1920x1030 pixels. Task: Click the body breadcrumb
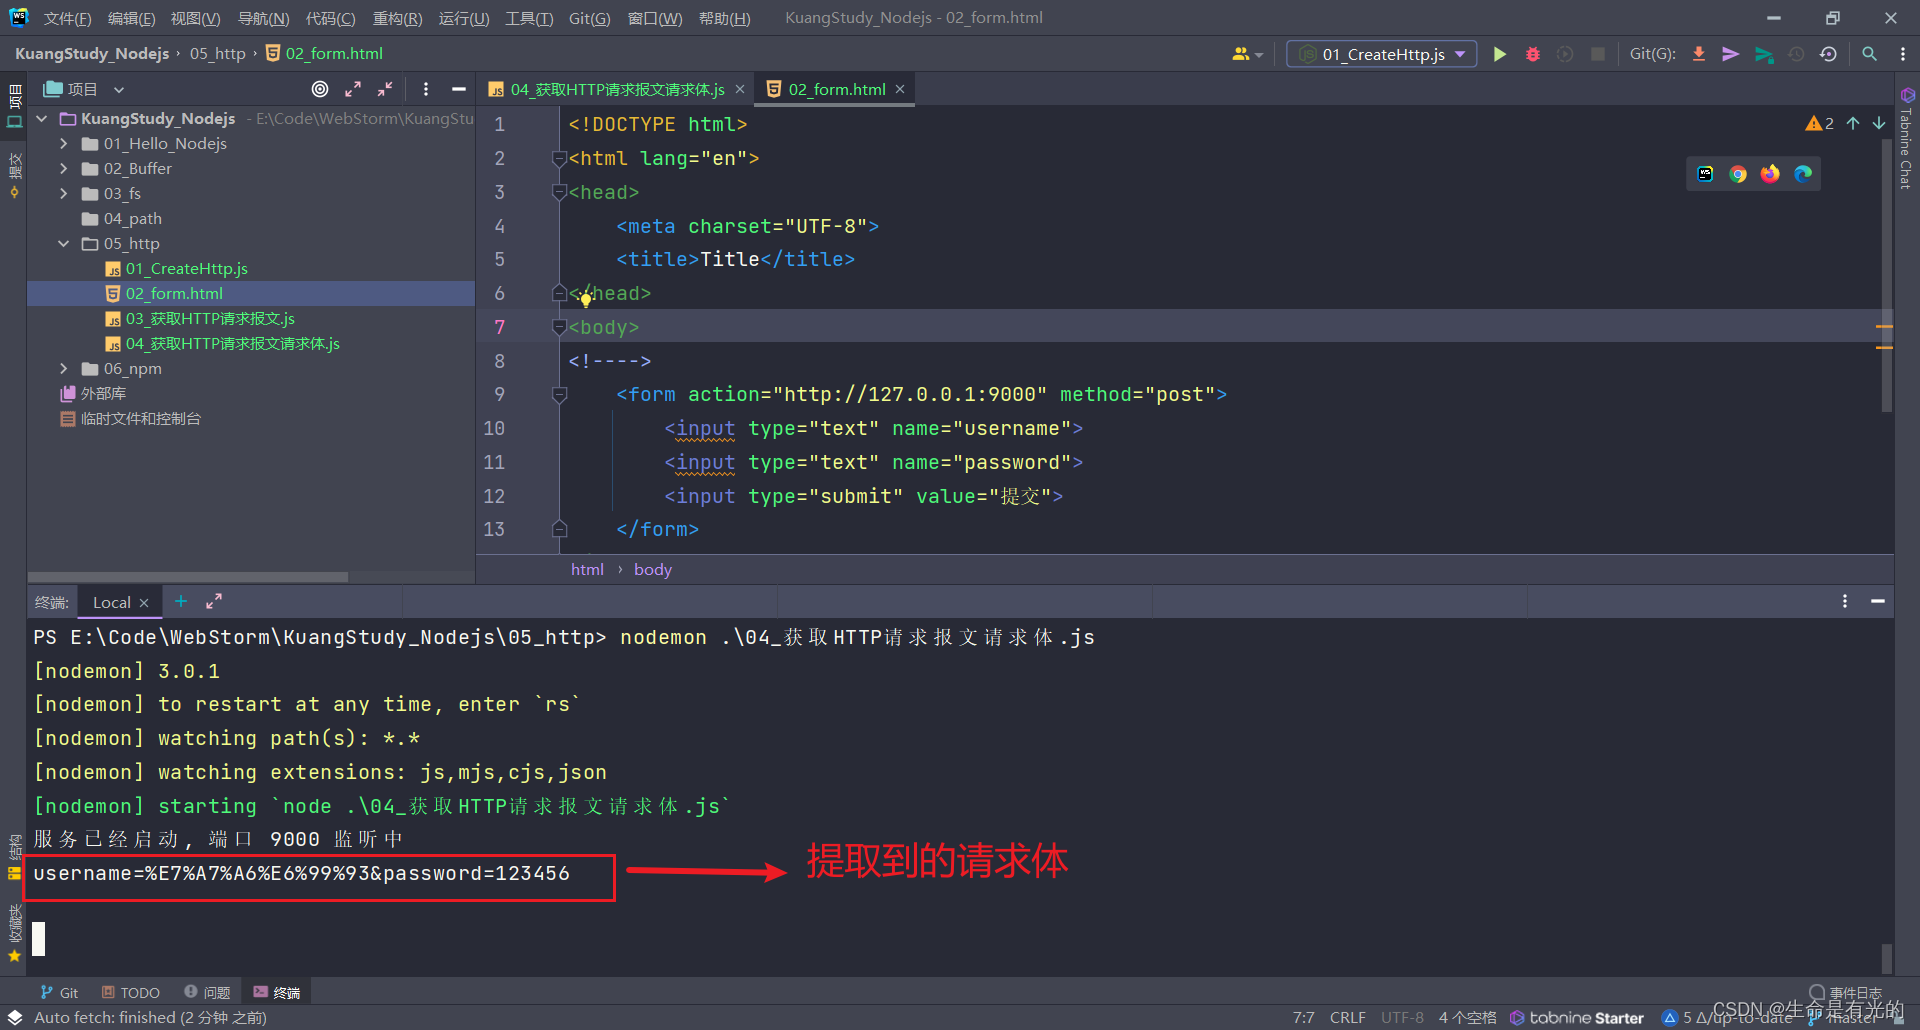pyautogui.click(x=653, y=569)
